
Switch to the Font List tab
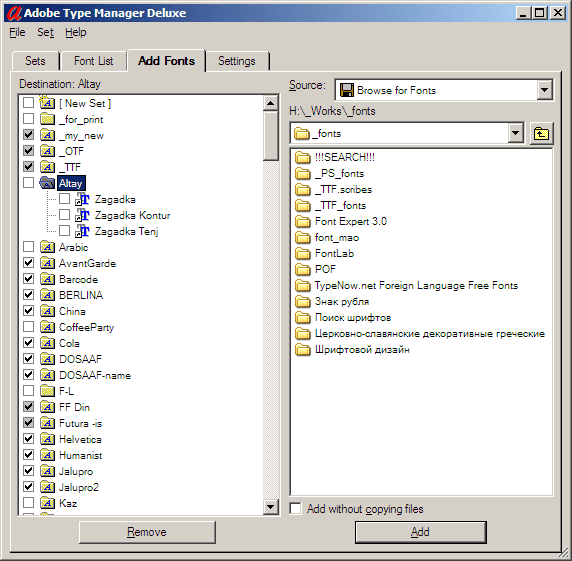93,61
